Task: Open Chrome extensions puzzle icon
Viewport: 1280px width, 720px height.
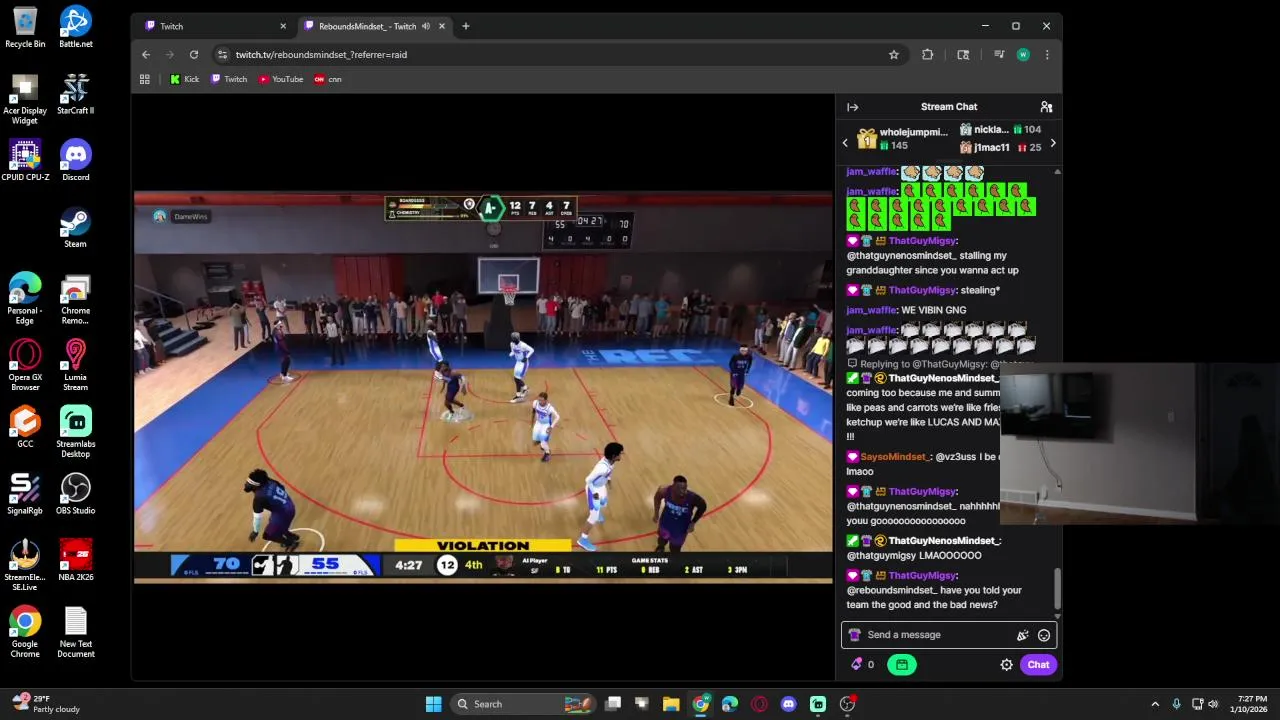Action: click(928, 55)
